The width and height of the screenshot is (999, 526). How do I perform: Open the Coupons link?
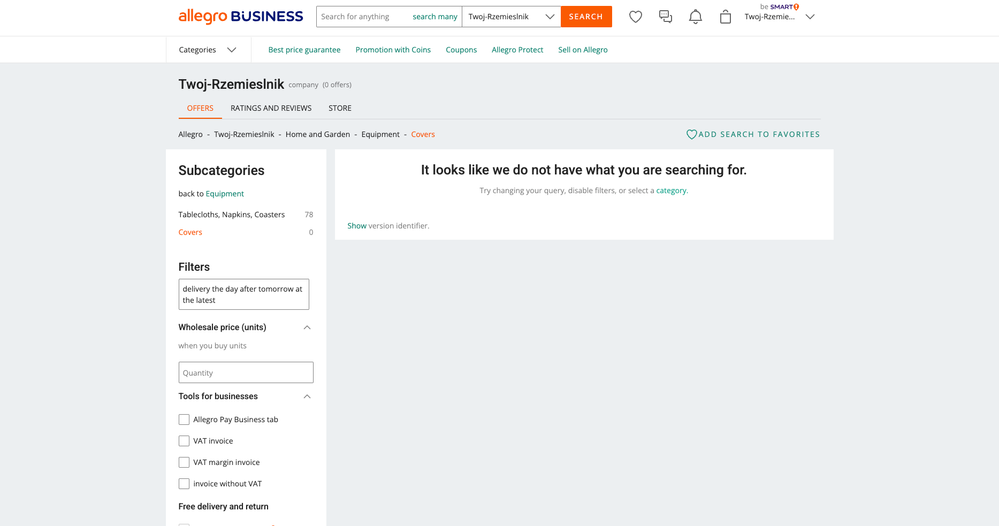pos(461,50)
